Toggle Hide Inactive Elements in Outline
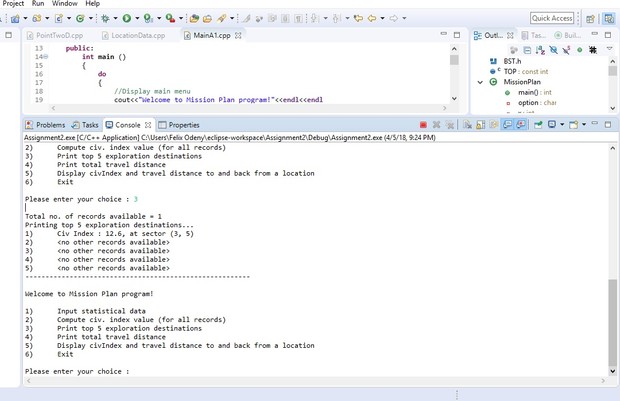The image size is (620, 401). point(593,50)
